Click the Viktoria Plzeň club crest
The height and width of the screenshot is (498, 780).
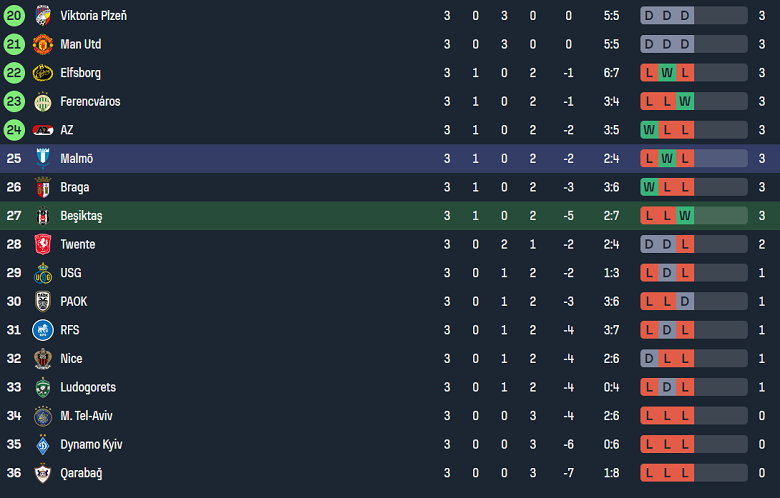[x=42, y=16]
